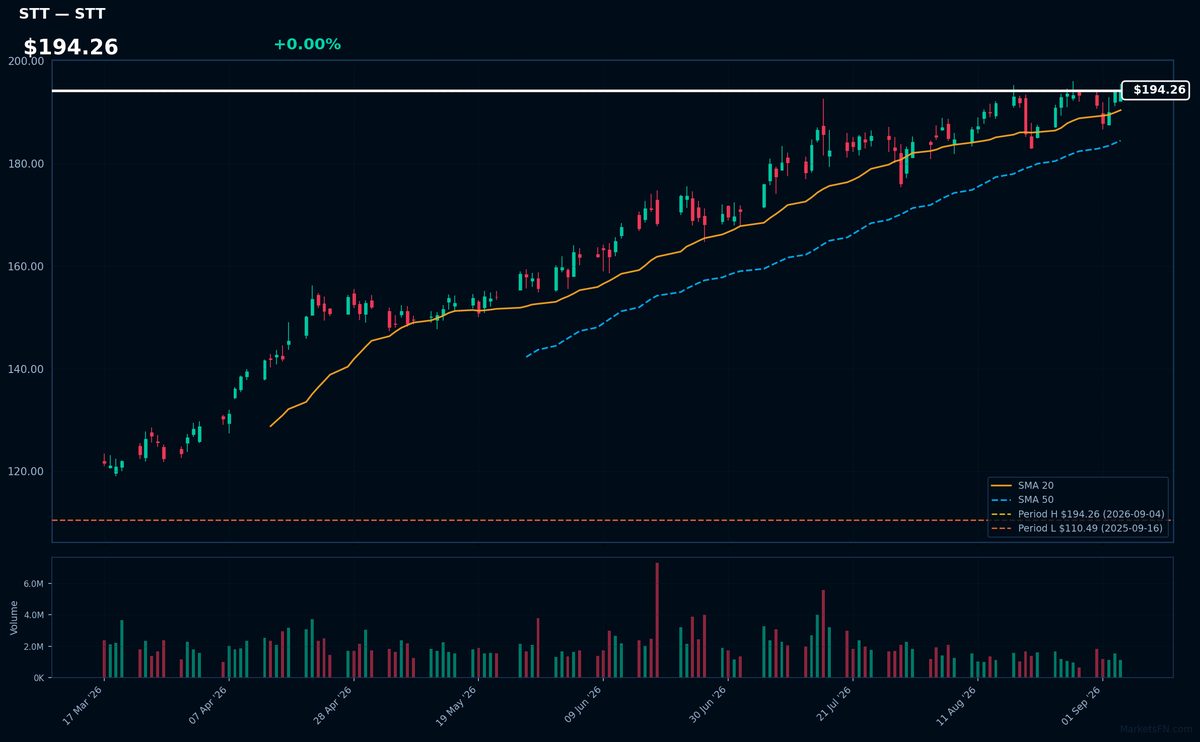This screenshot has width=1200, height=742.
Task: Click the 2.0M volume axis label
Action: click(x=34, y=647)
